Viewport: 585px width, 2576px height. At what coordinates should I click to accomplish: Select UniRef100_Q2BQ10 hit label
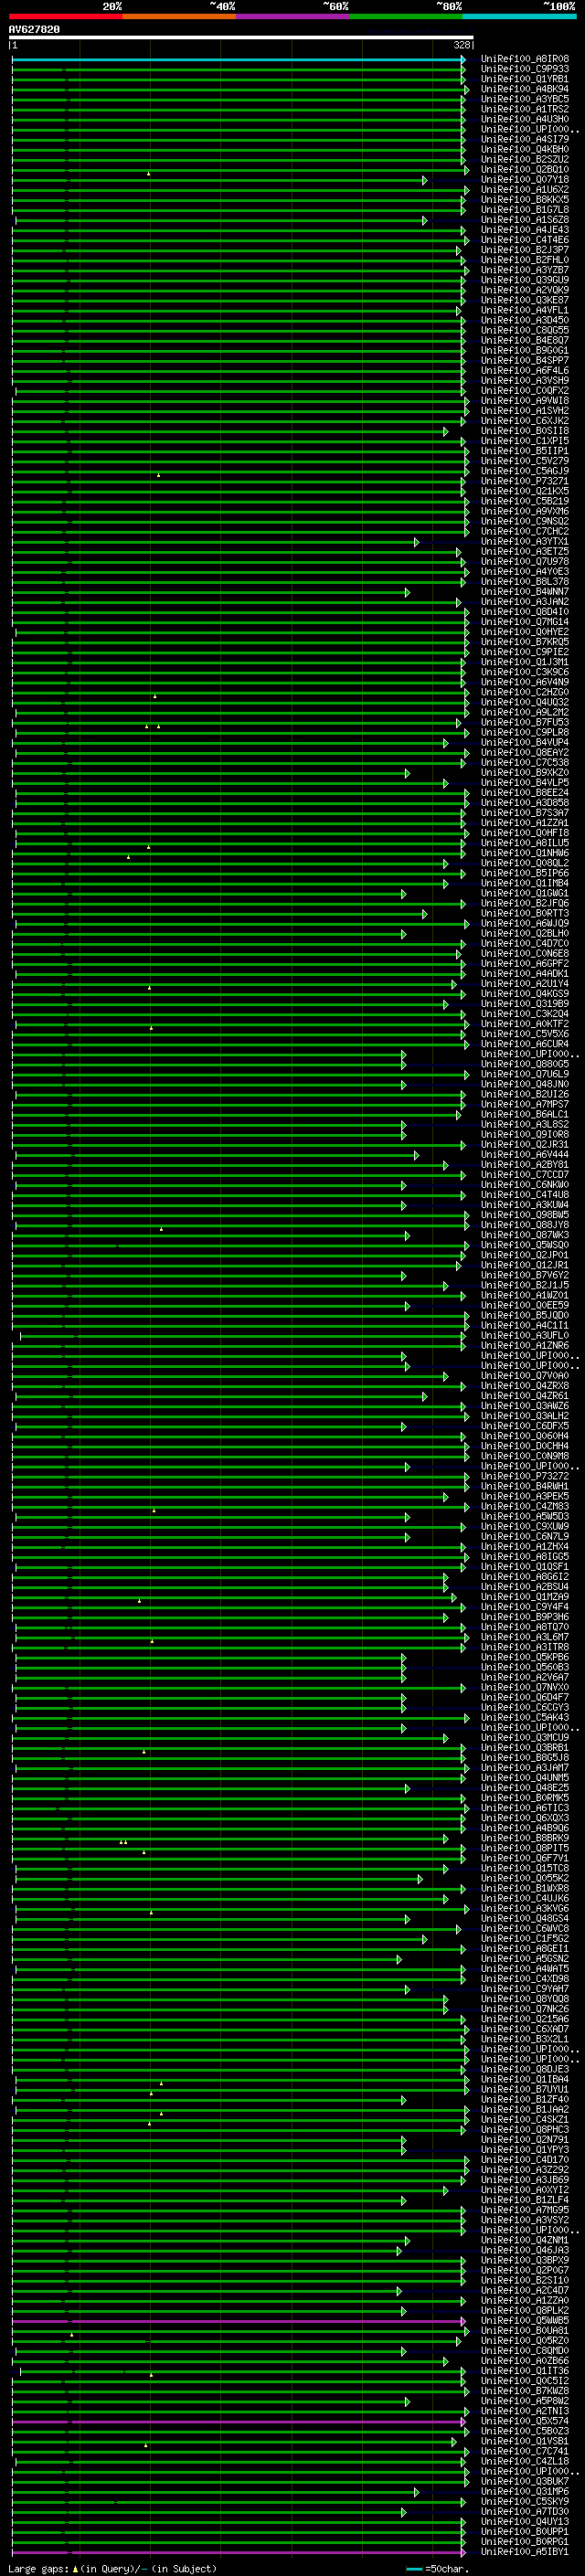(525, 169)
